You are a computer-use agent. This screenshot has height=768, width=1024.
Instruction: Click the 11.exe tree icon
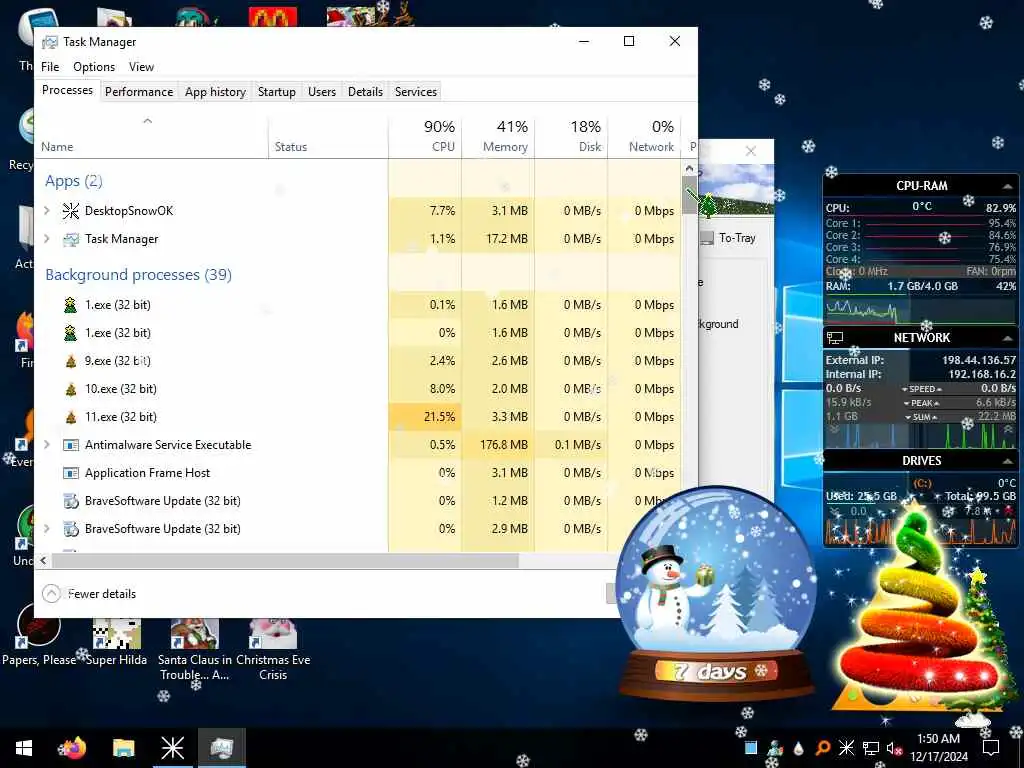pyautogui.click(x=71, y=417)
